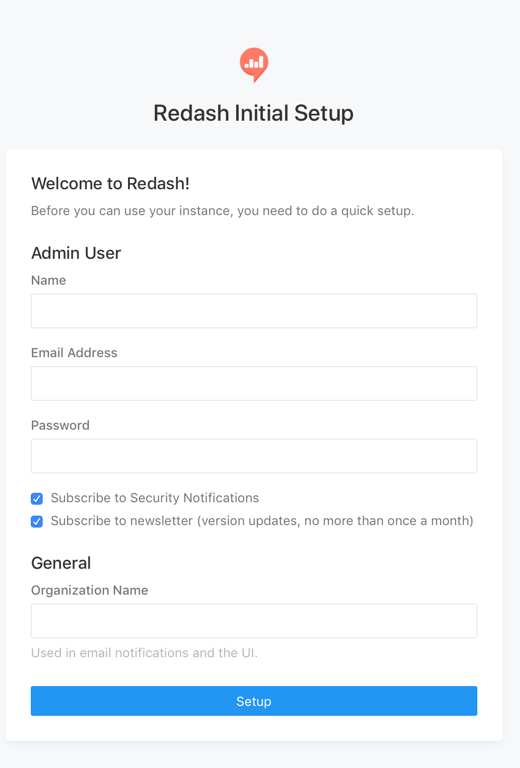
Task: Click the 'Redash Initial Setup' heading
Action: 254,113
